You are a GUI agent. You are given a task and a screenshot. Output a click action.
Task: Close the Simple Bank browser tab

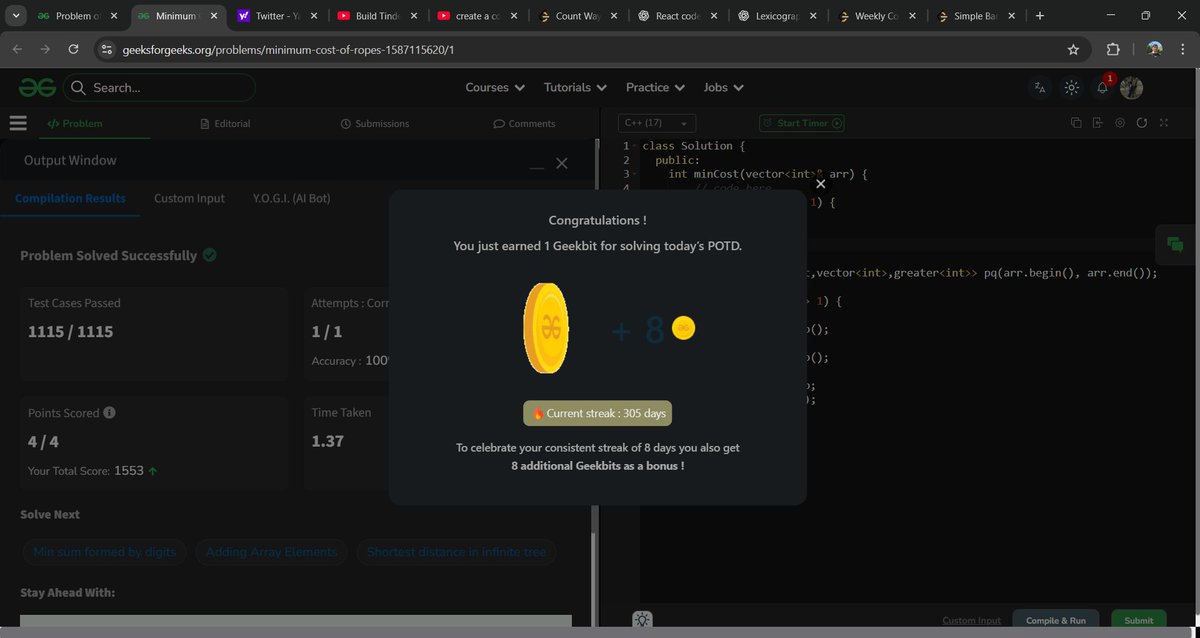coord(1011,16)
